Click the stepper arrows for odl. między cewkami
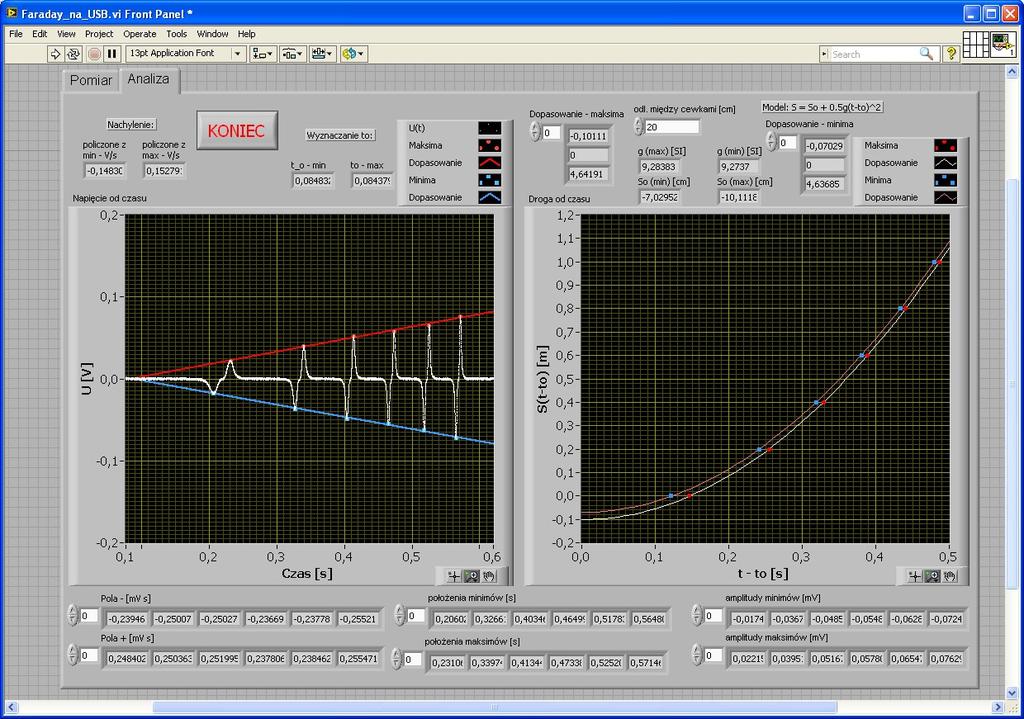Image resolution: width=1024 pixels, height=719 pixels. click(x=638, y=127)
